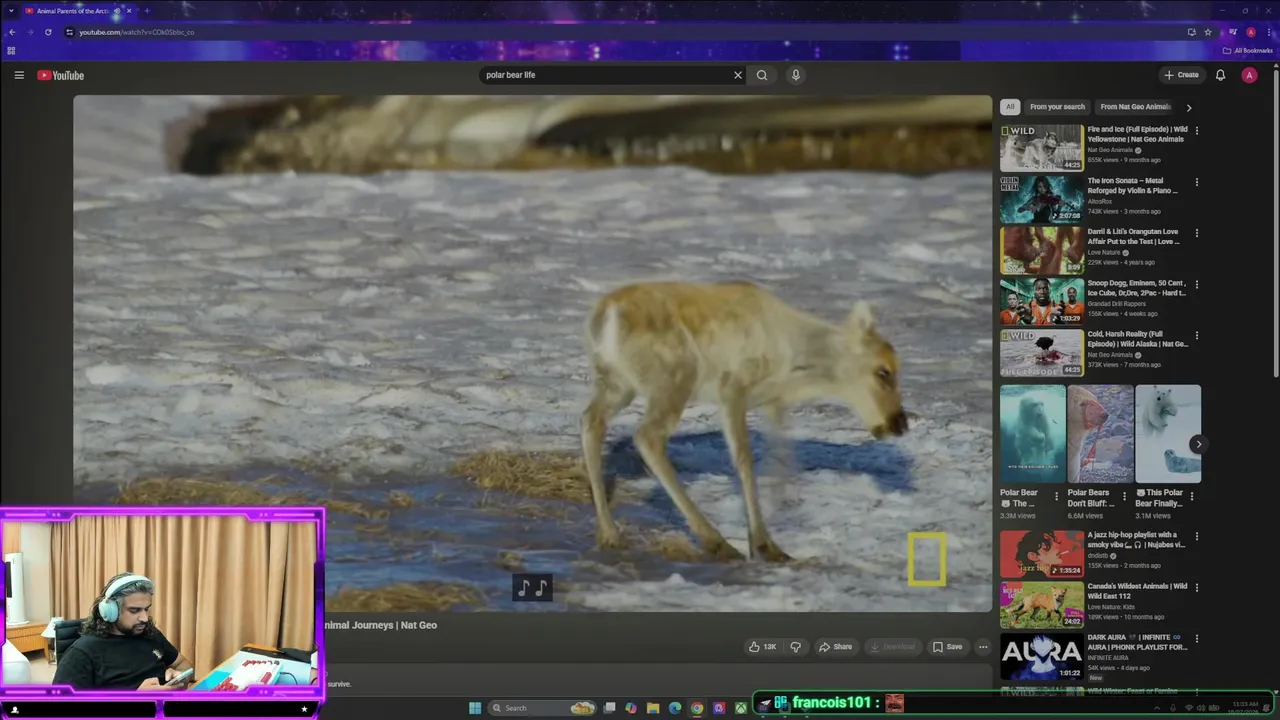Open Google Chrome from the taskbar
1280x720 pixels.
coord(697,708)
